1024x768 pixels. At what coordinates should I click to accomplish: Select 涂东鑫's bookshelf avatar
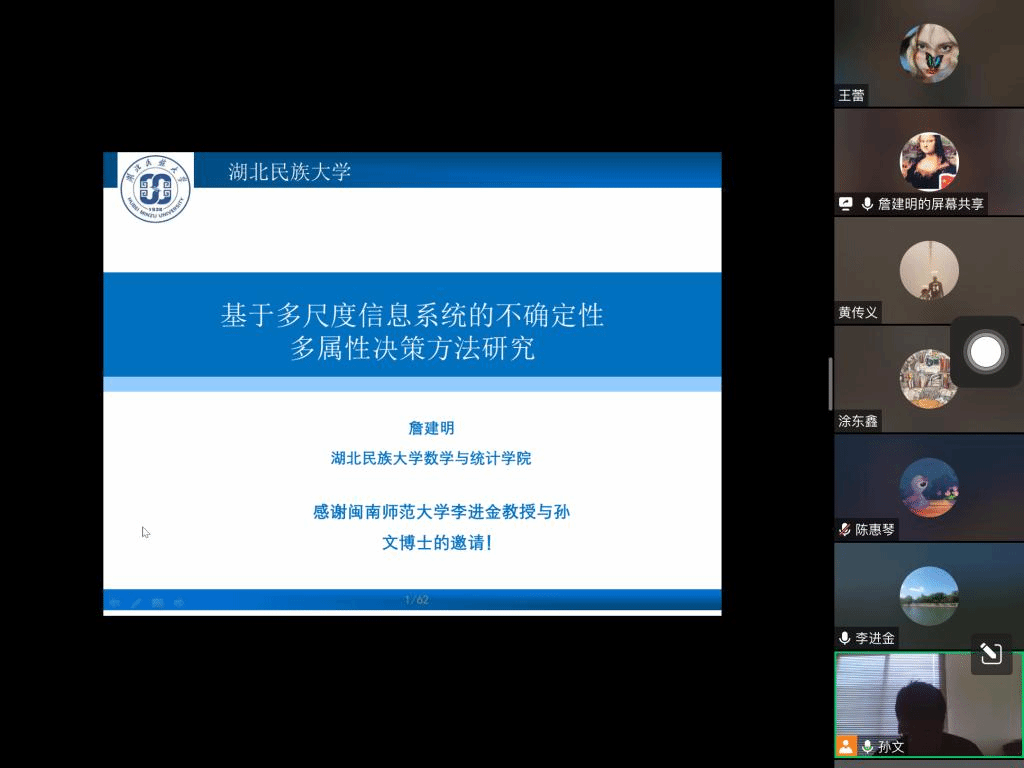pos(927,379)
